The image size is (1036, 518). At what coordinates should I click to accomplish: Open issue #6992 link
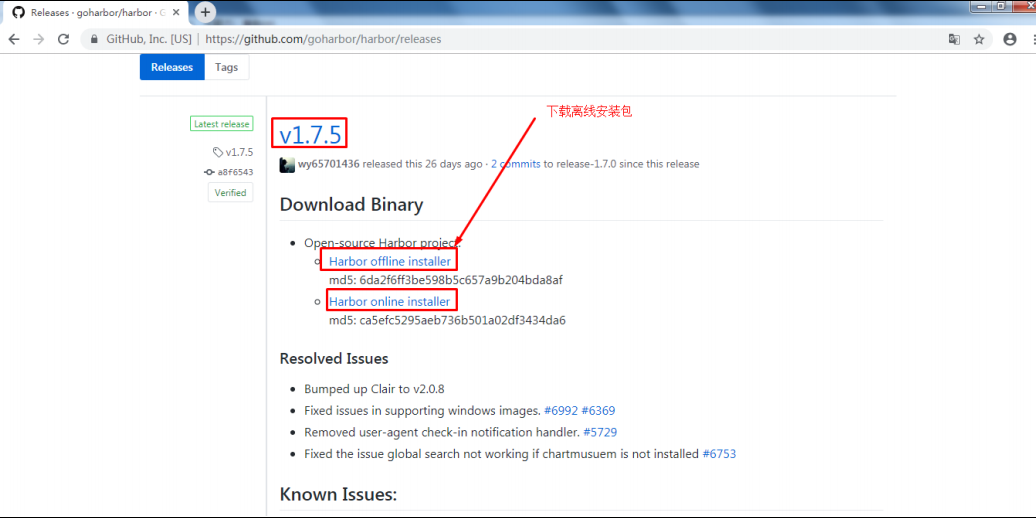coord(561,410)
